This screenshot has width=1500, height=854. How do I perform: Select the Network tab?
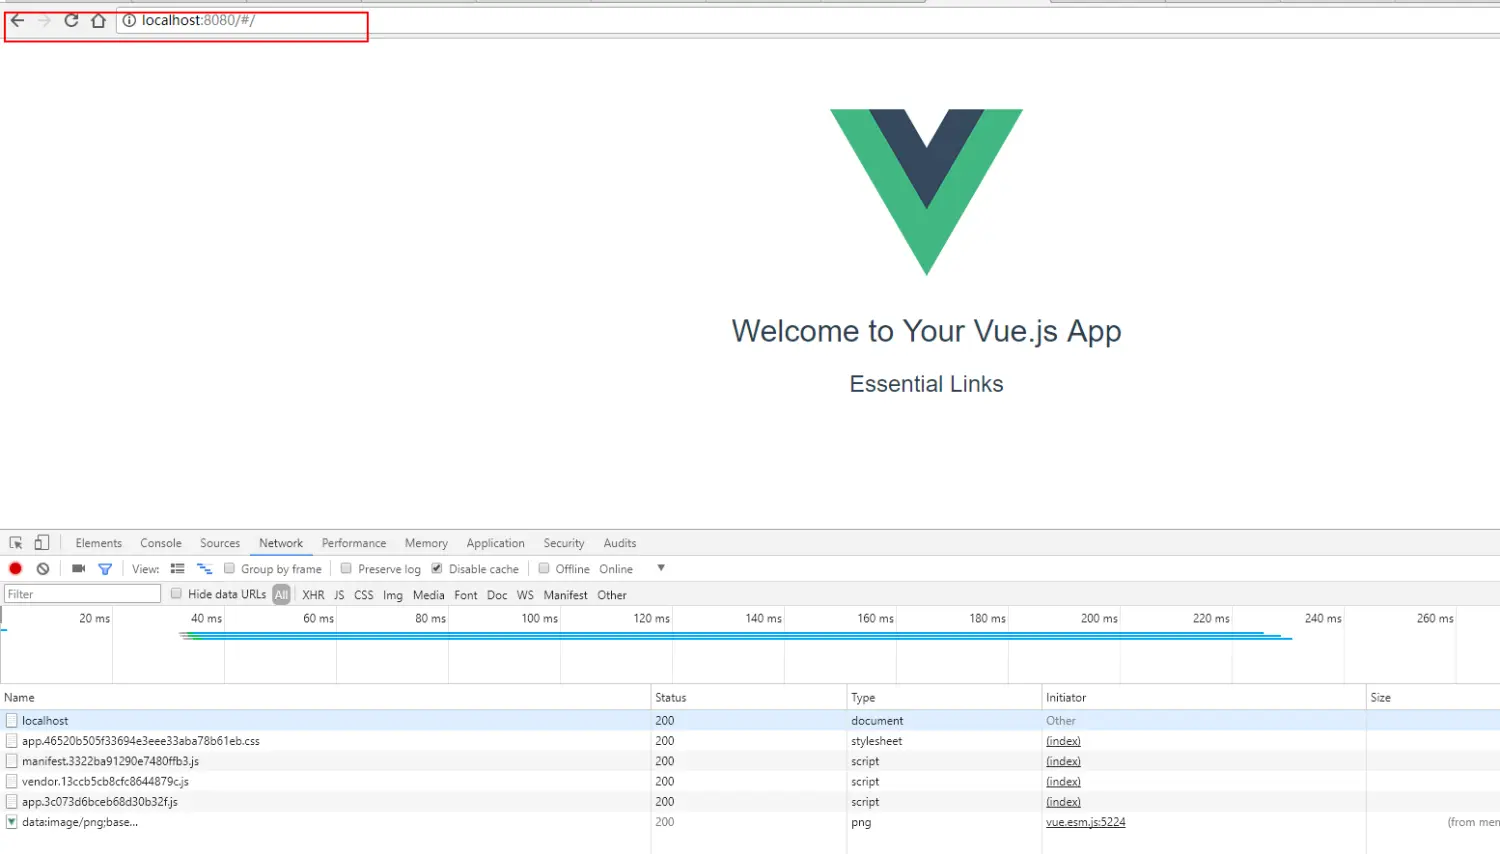click(281, 543)
